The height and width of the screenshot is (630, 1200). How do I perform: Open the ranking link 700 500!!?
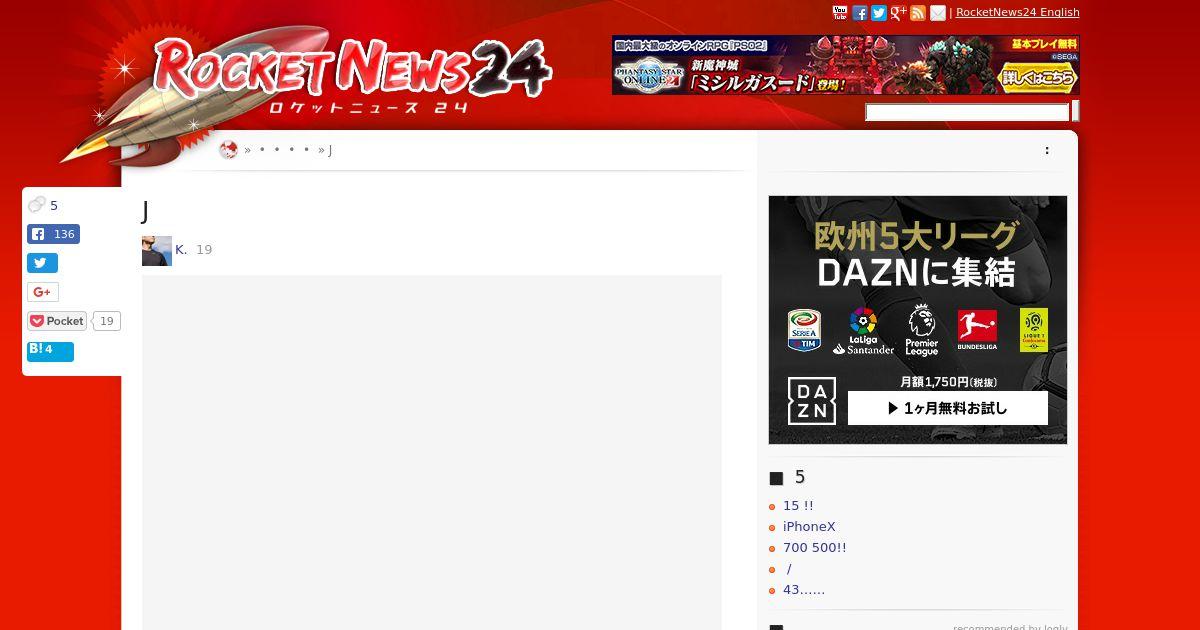coord(815,548)
